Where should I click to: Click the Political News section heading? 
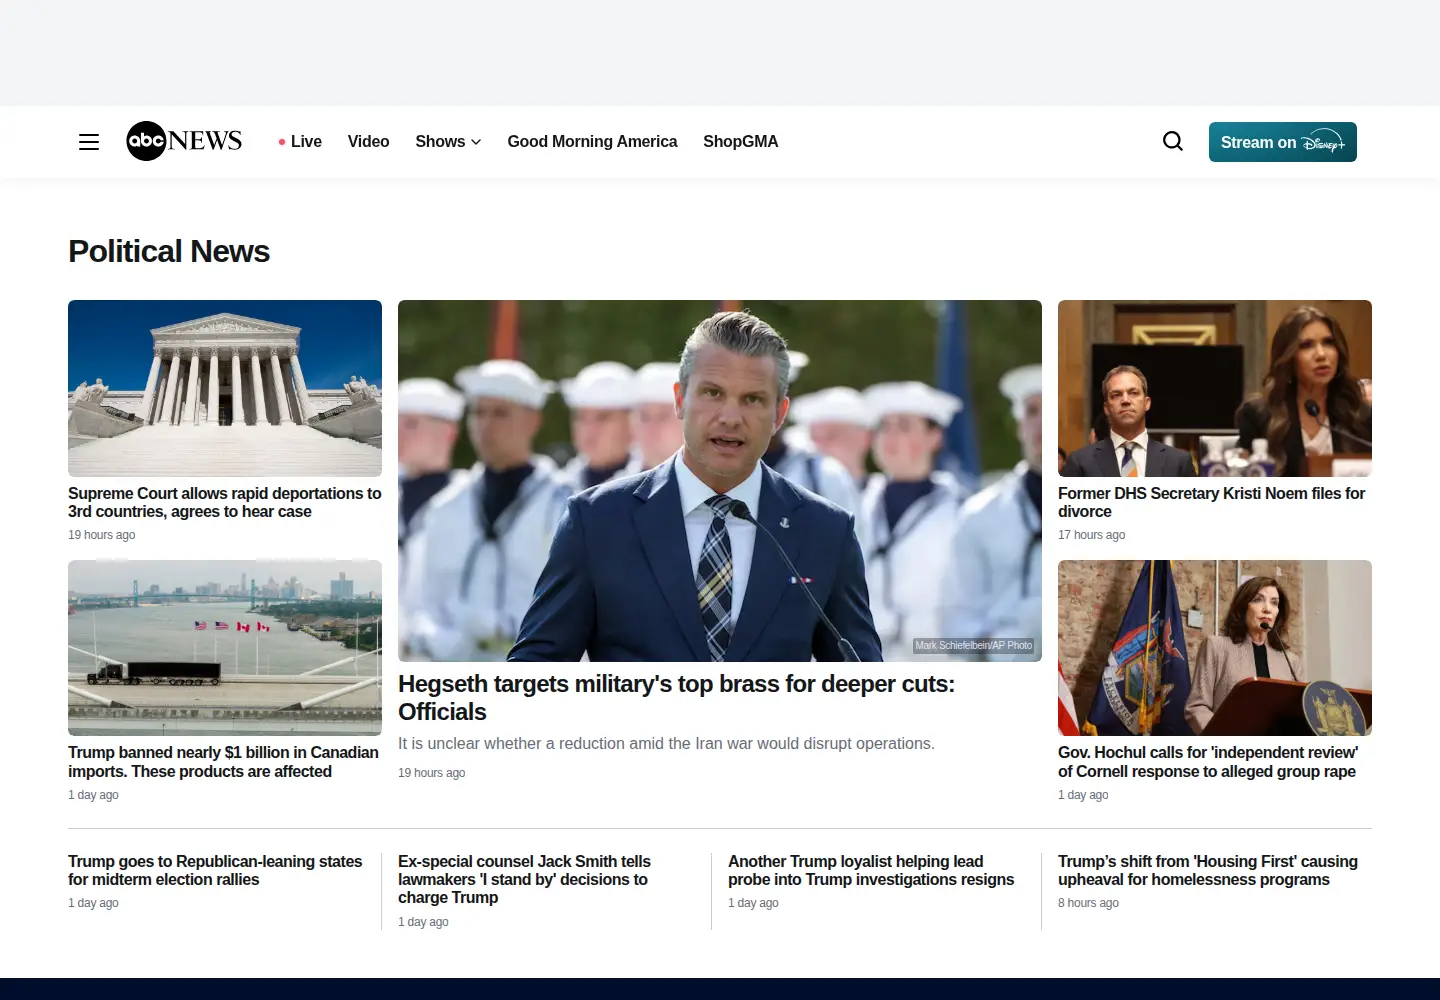pyautogui.click(x=169, y=251)
